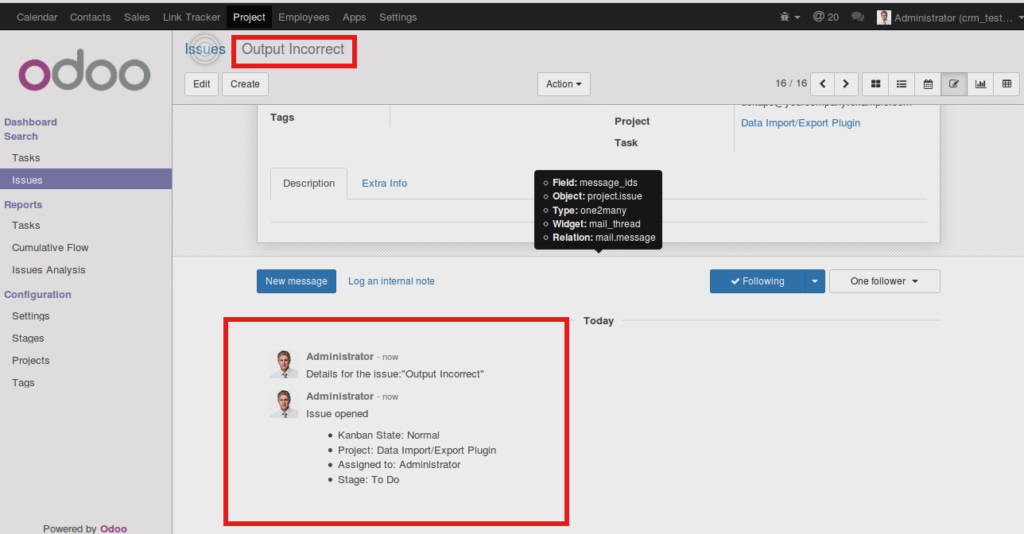Select the form view icon
Screen dimensions: 1024x534
coord(954,84)
